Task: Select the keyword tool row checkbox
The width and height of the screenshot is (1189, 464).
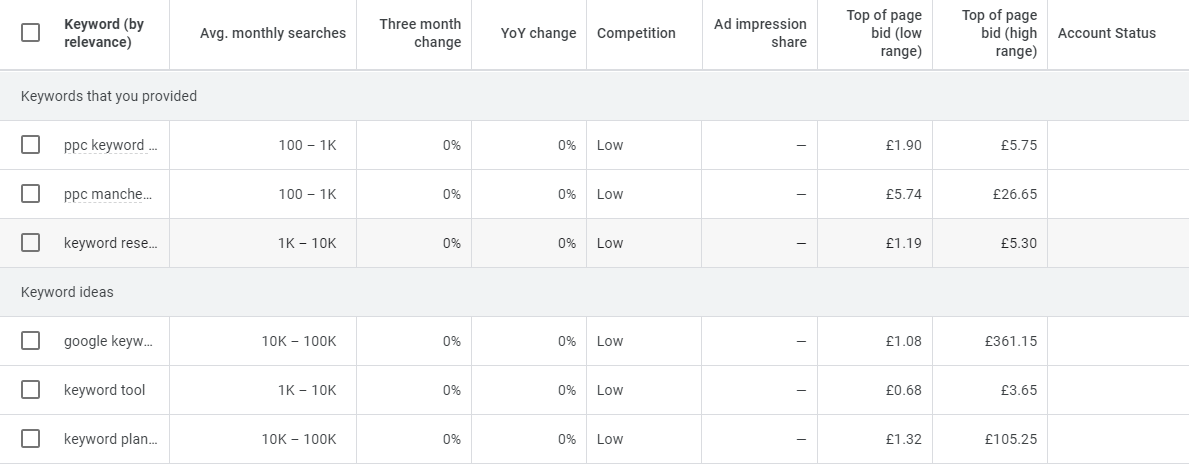Action: click(x=30, y=390)
